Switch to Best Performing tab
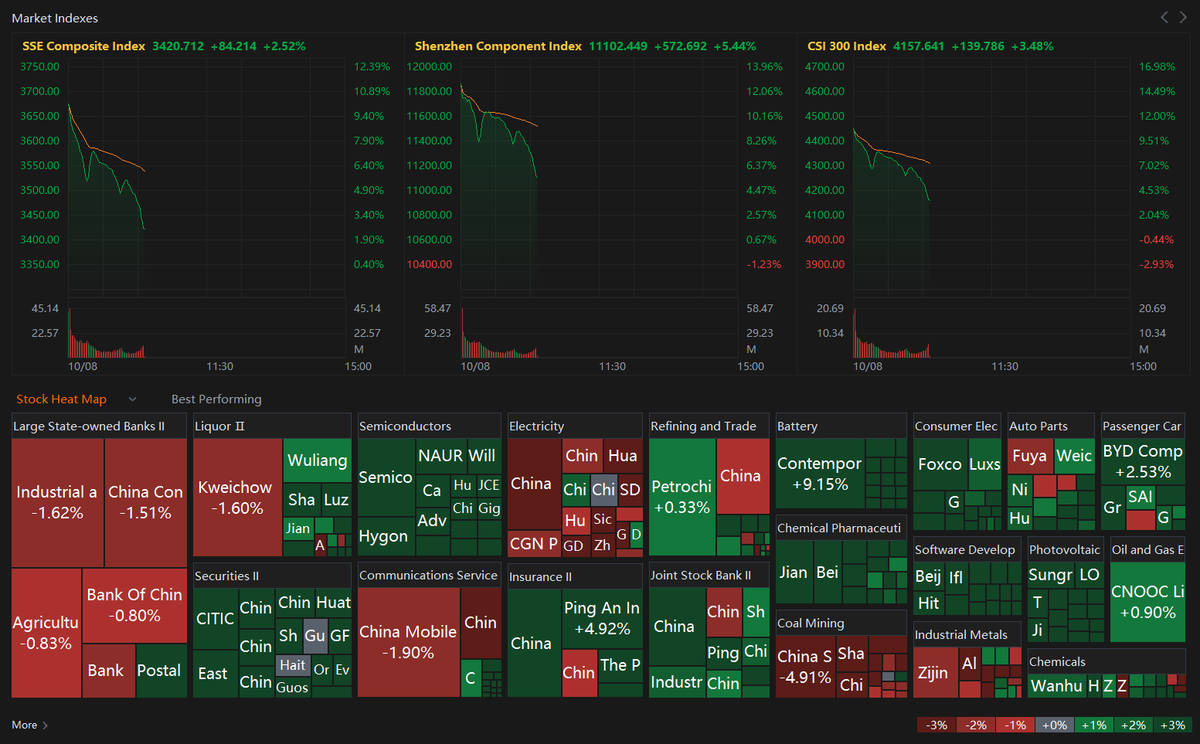Screen dimensions: 1200x744 click(216, 399)
